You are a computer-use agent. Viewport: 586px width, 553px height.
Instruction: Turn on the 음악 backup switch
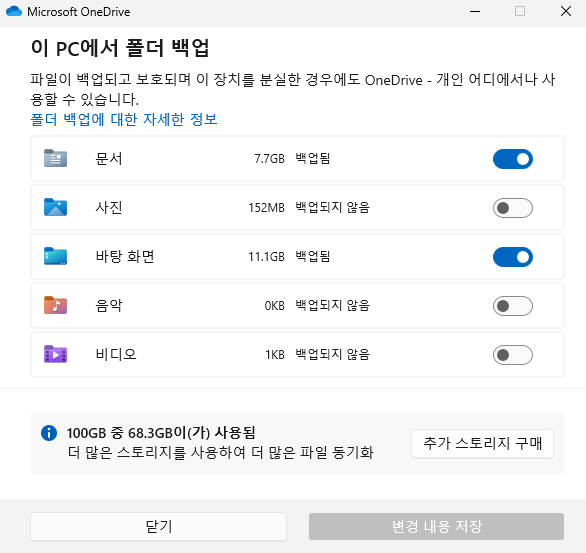coord(513,306)
